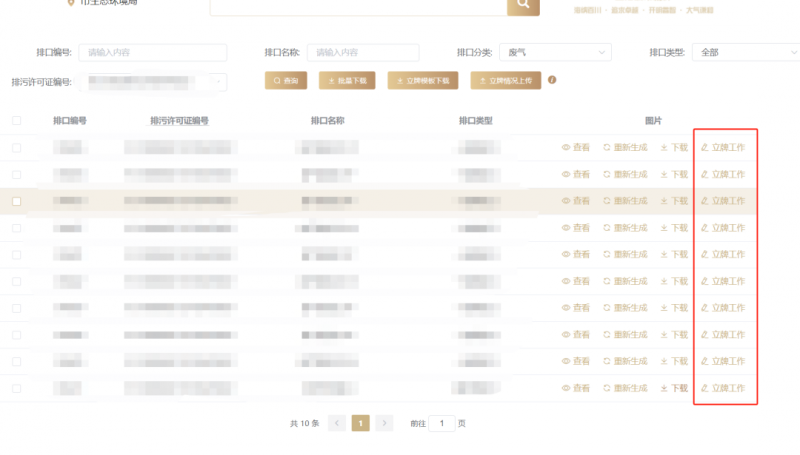
Task: Click the 查询 search button
Action: point(286,81)
